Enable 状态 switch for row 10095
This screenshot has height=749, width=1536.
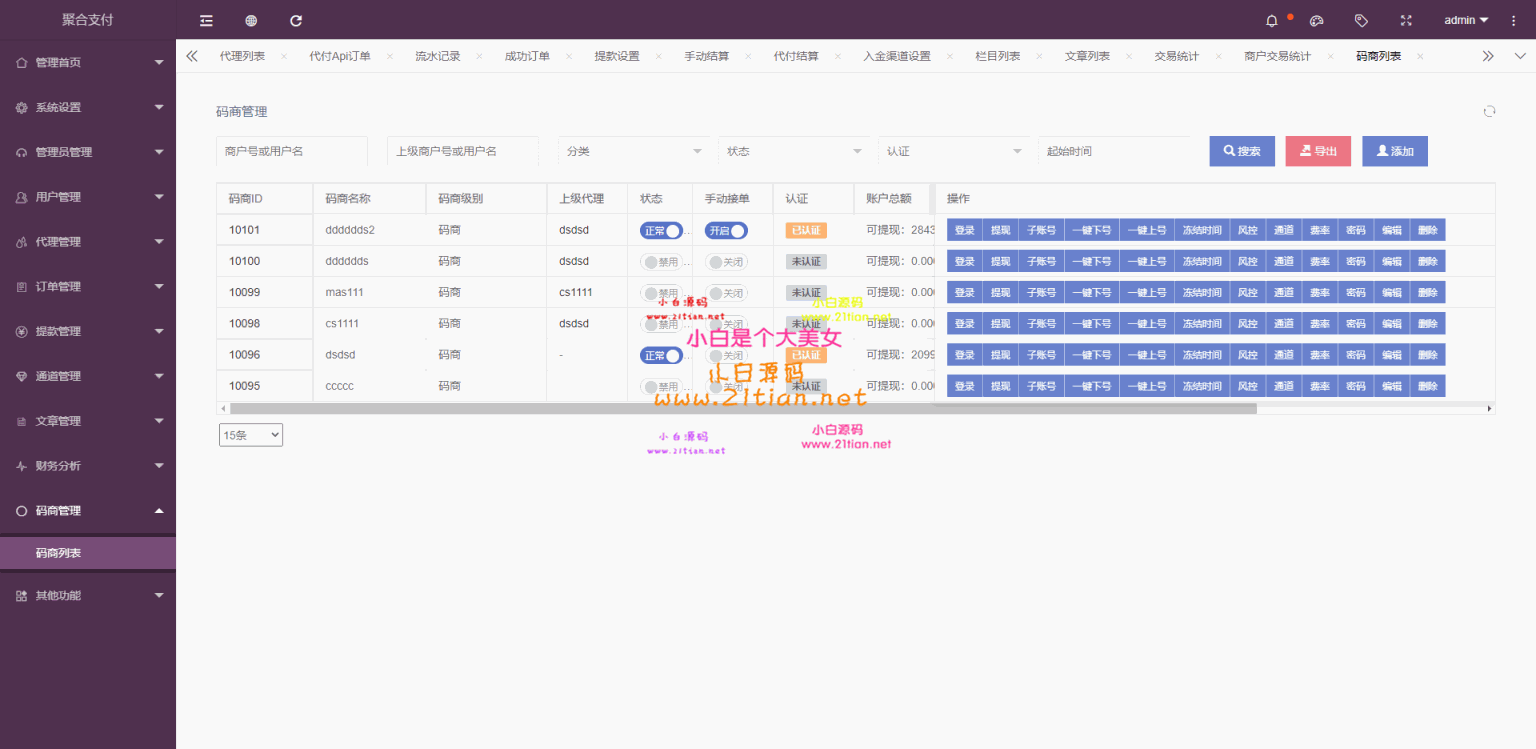tap(661, 386)
